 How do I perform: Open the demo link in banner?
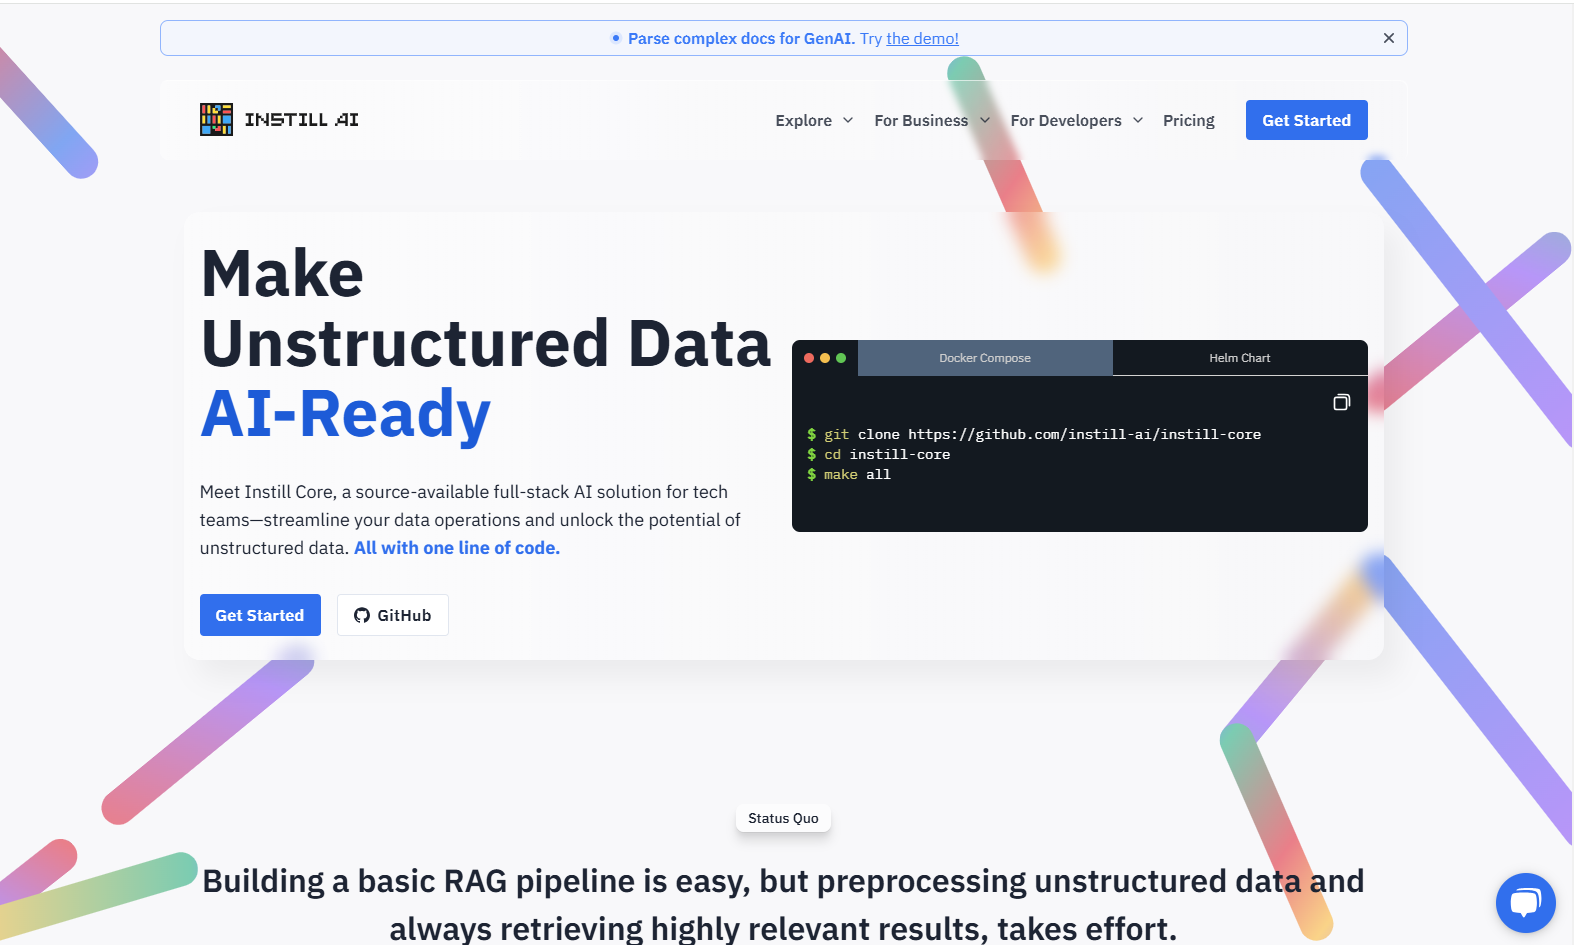[922, 38]
